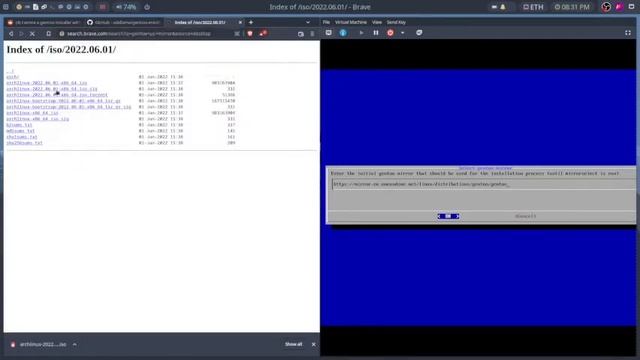This screenshot has height=360, width=640.
Task: Switch to the first Reddit tab
Action: tap(44, 22)
